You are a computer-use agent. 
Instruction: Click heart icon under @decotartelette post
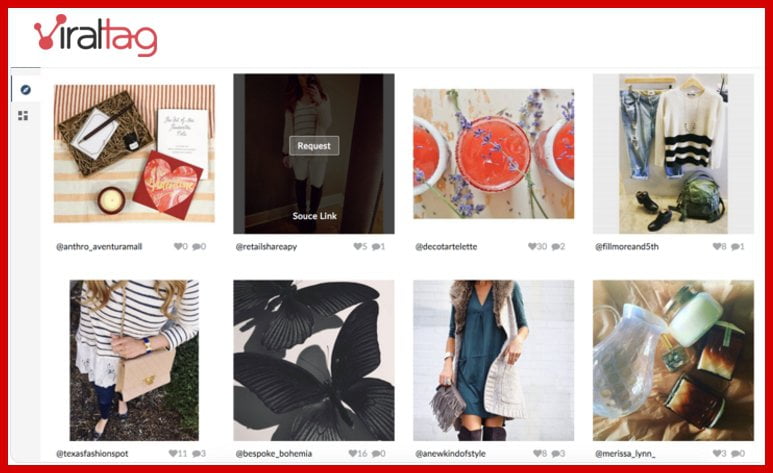coord(532,246)
